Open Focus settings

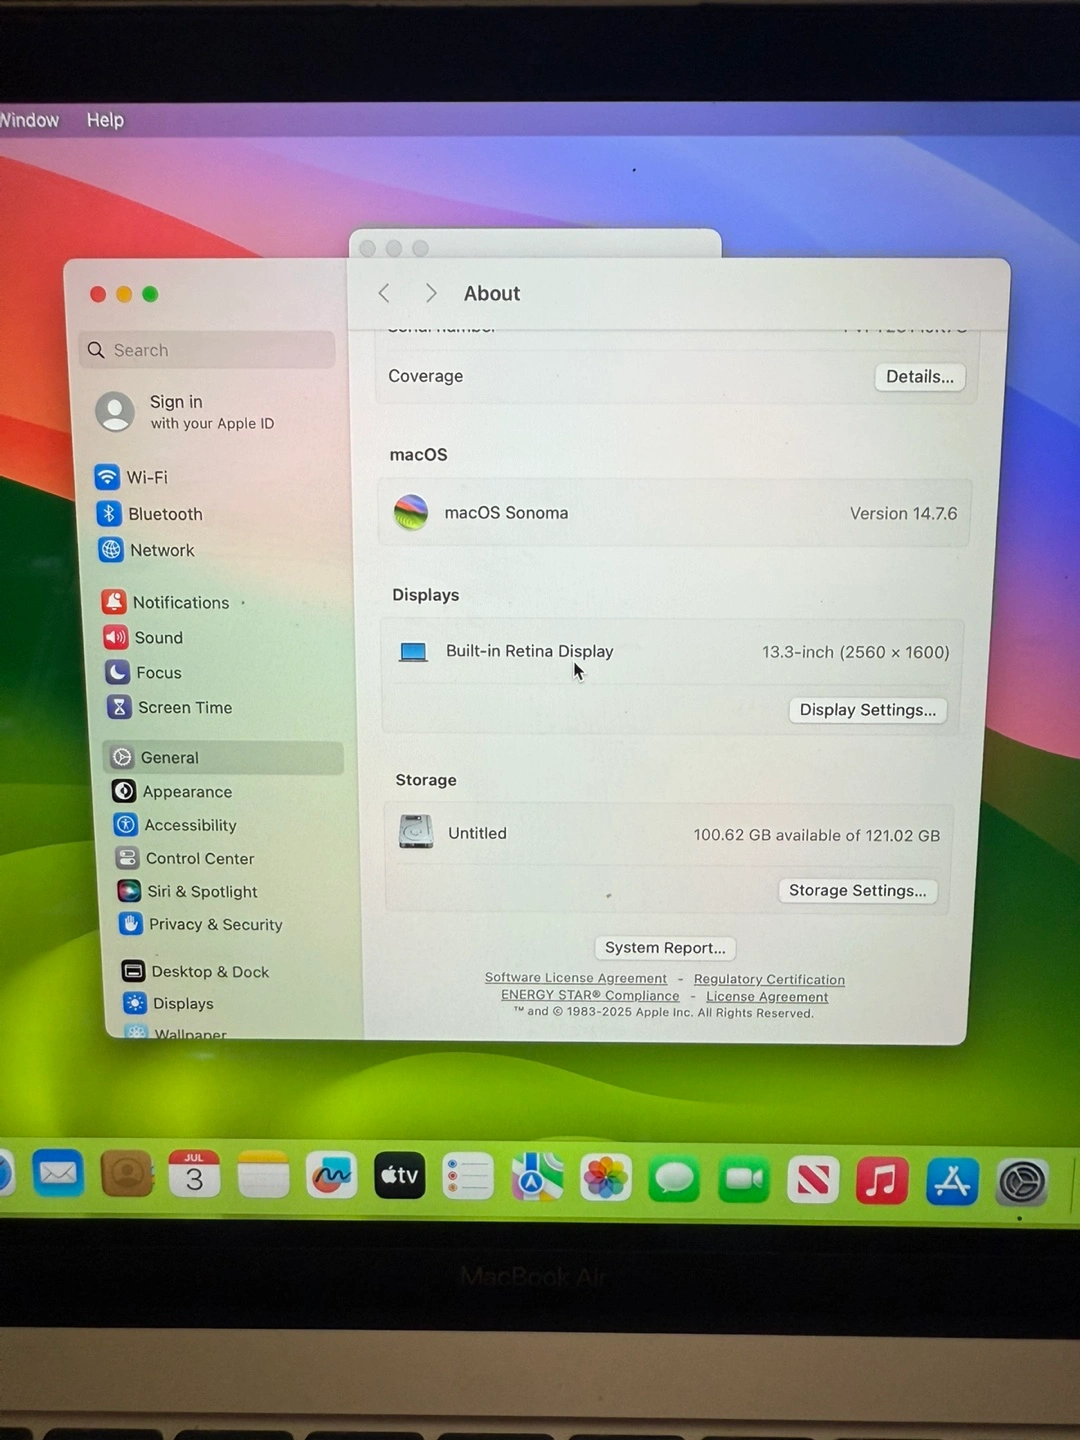tap(144, 672)
